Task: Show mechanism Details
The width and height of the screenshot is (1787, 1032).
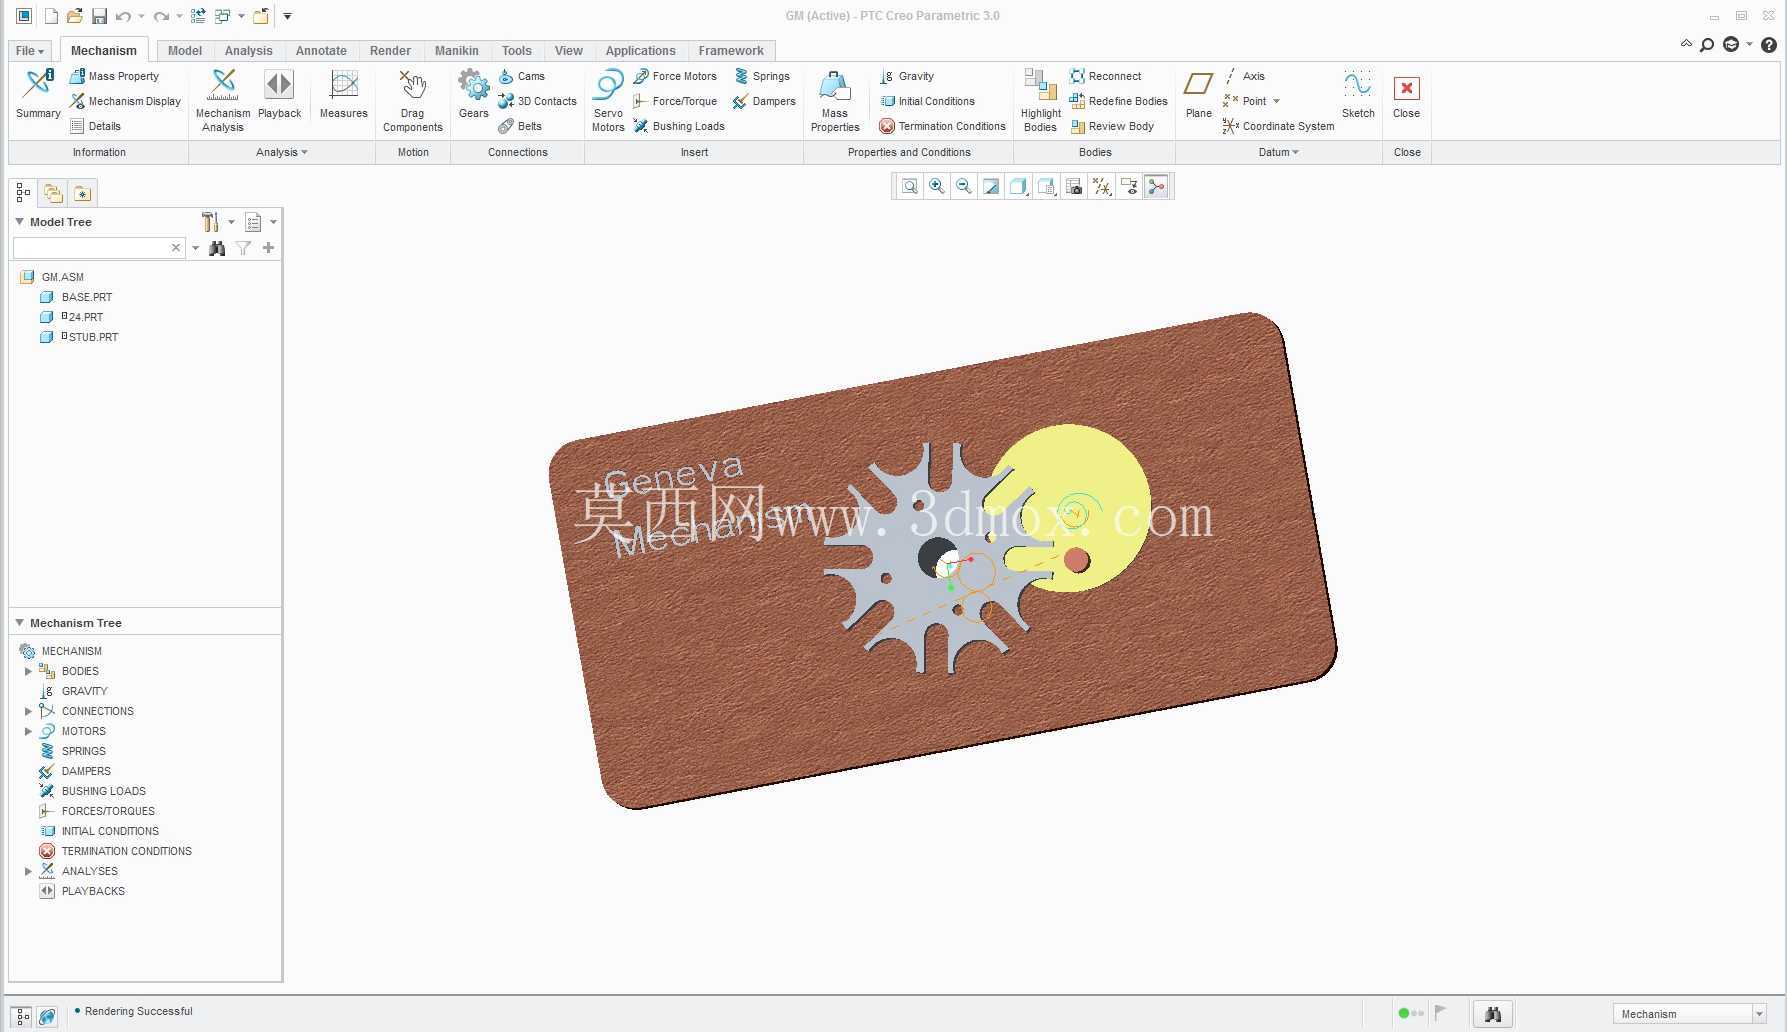Action: pyautogui.click(x=95, y=126)
